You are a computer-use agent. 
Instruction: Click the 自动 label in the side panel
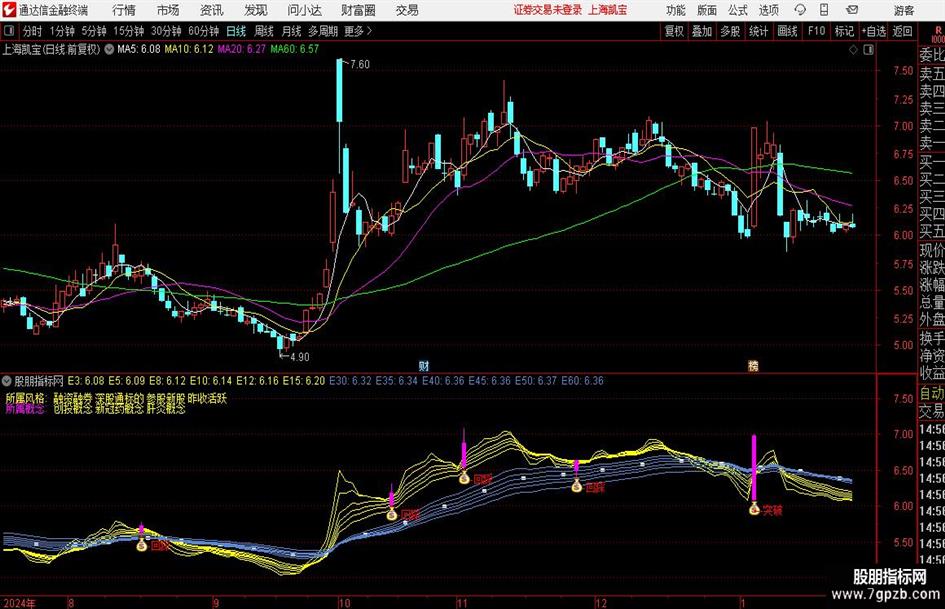pyautogui.click(x=932, y=394)
